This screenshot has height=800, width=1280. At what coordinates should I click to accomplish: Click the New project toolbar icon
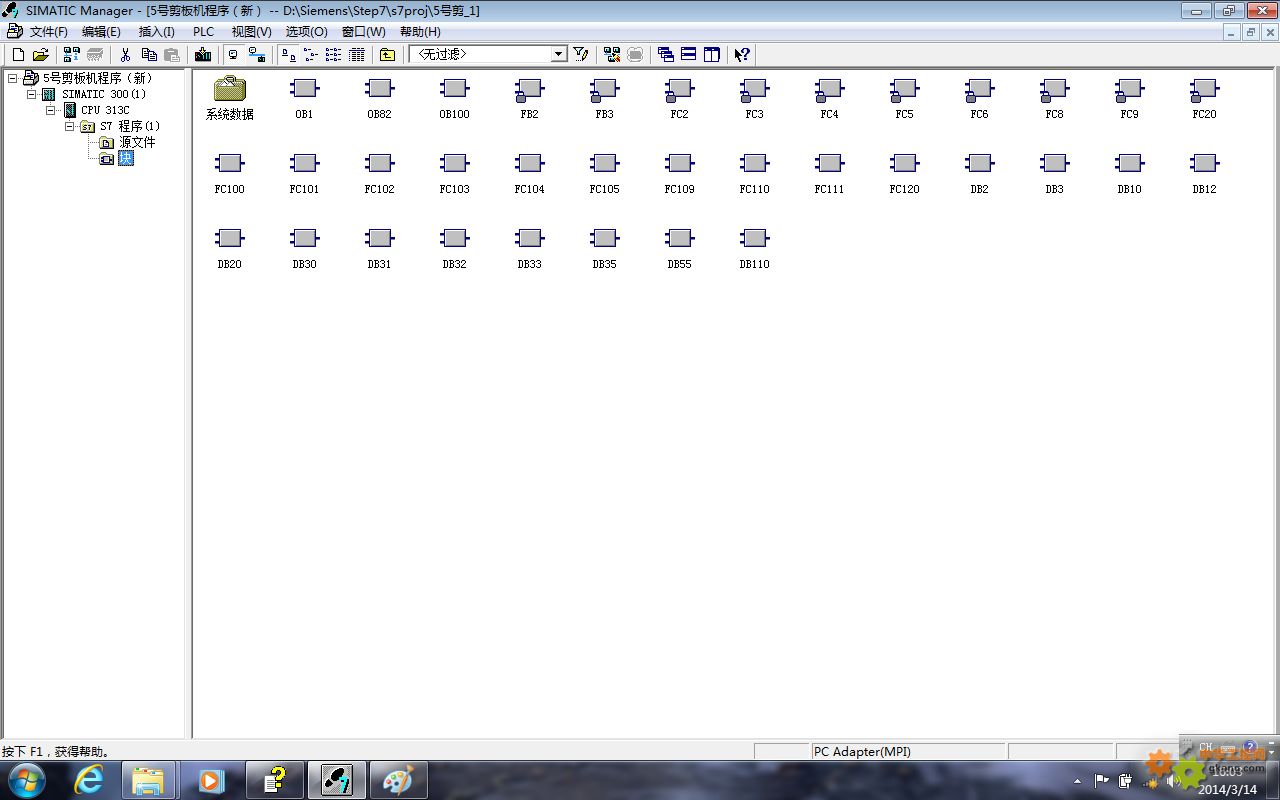pos(18,55)
